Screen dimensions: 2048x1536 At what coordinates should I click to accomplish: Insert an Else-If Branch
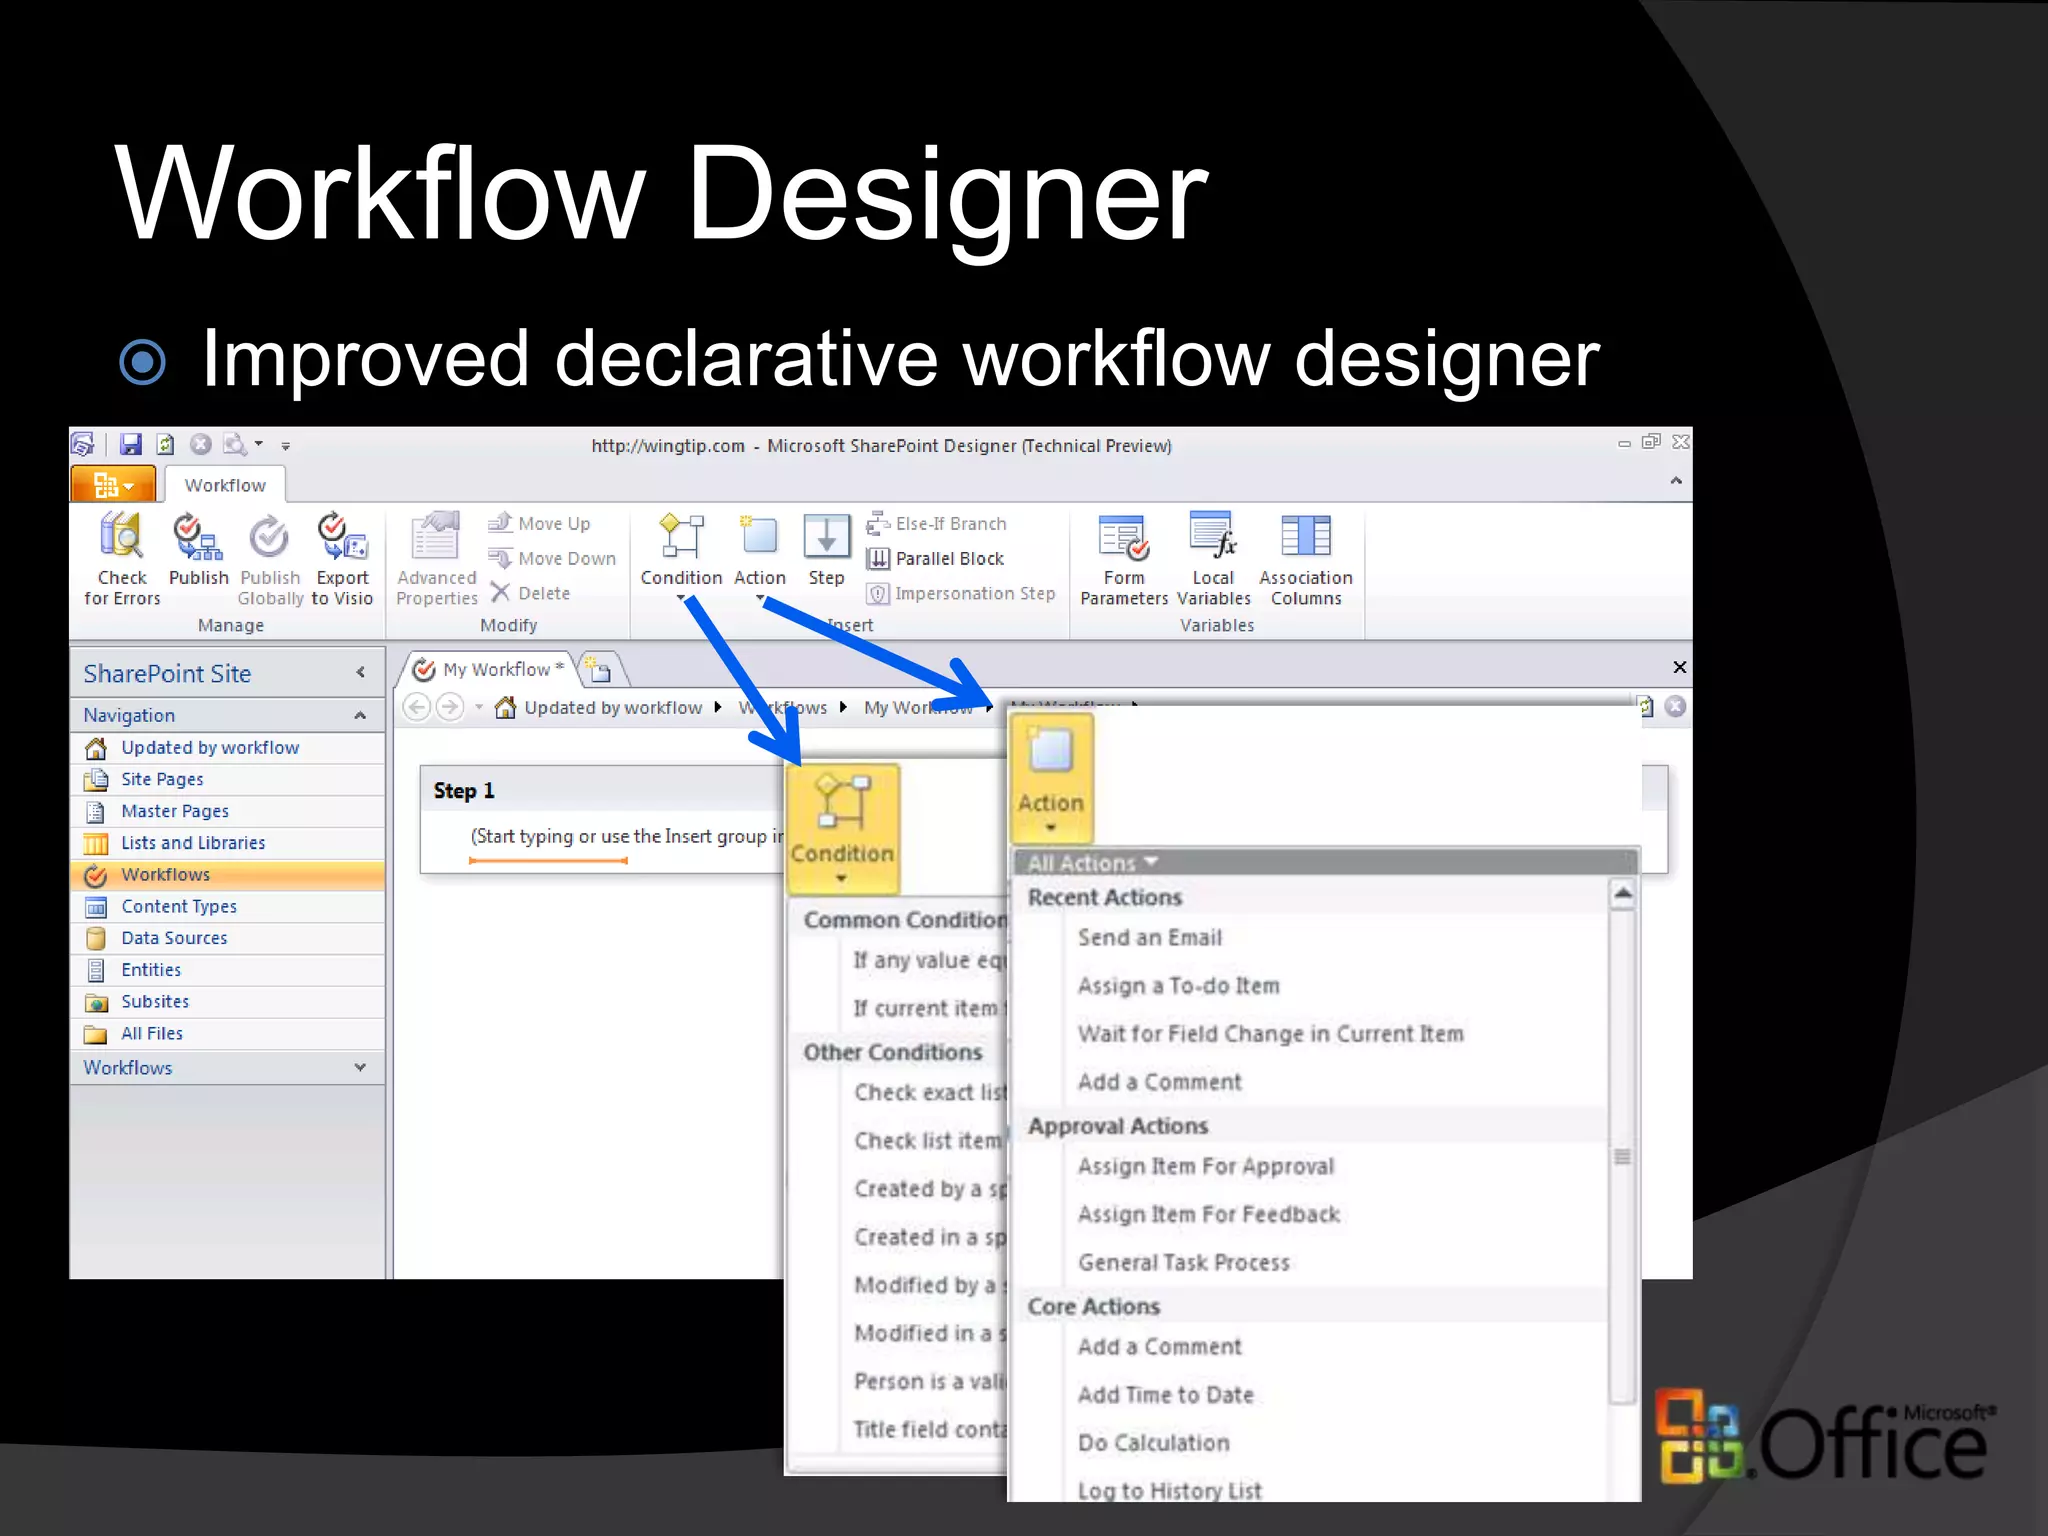[936, 523]
